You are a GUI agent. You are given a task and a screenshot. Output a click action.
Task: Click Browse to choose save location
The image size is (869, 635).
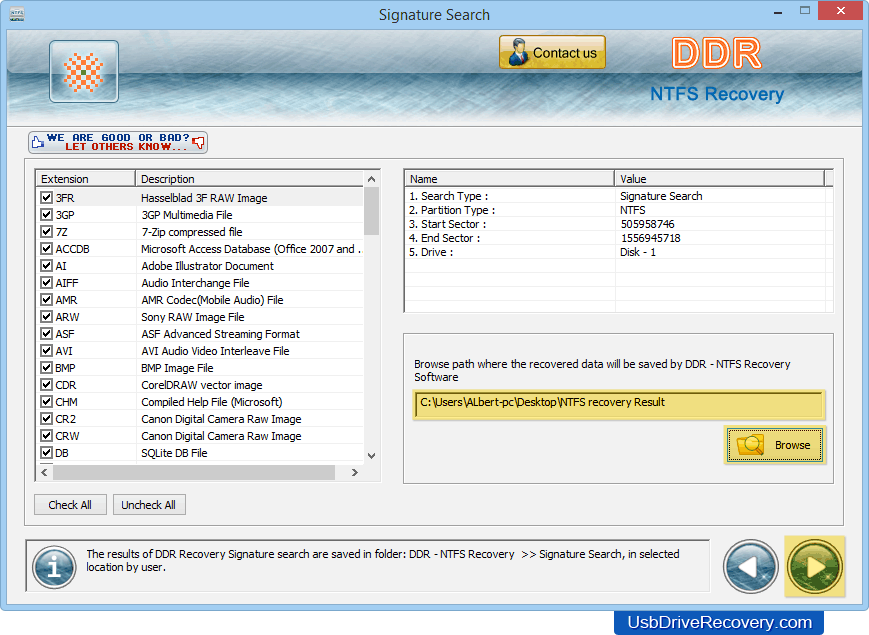(775, 445)
